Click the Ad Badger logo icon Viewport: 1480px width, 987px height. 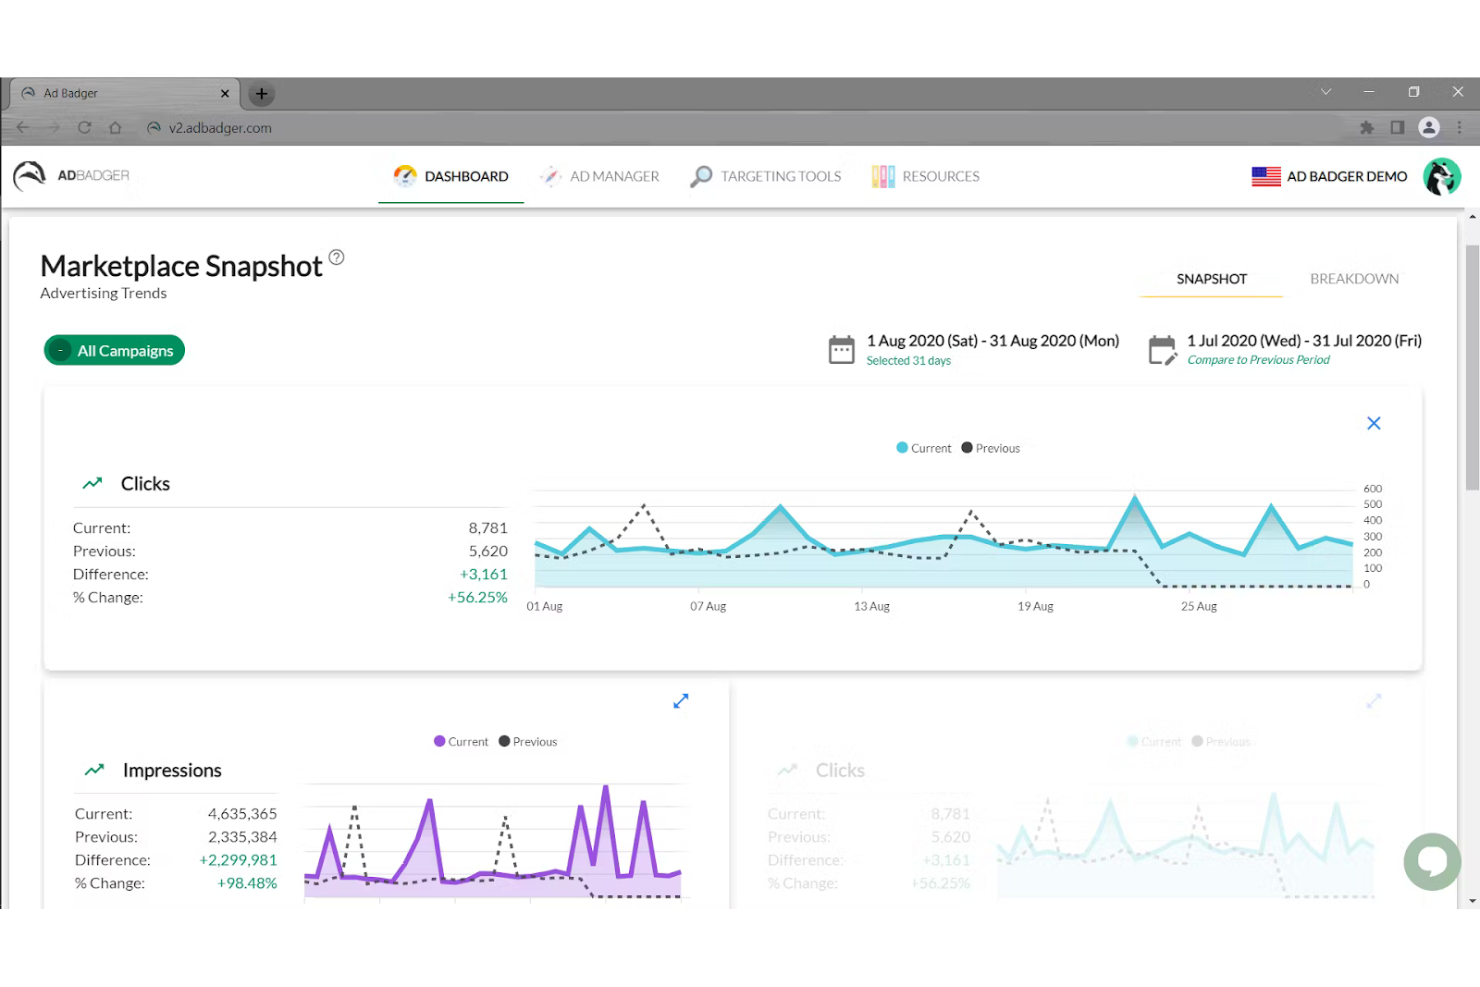coord(30,176)
